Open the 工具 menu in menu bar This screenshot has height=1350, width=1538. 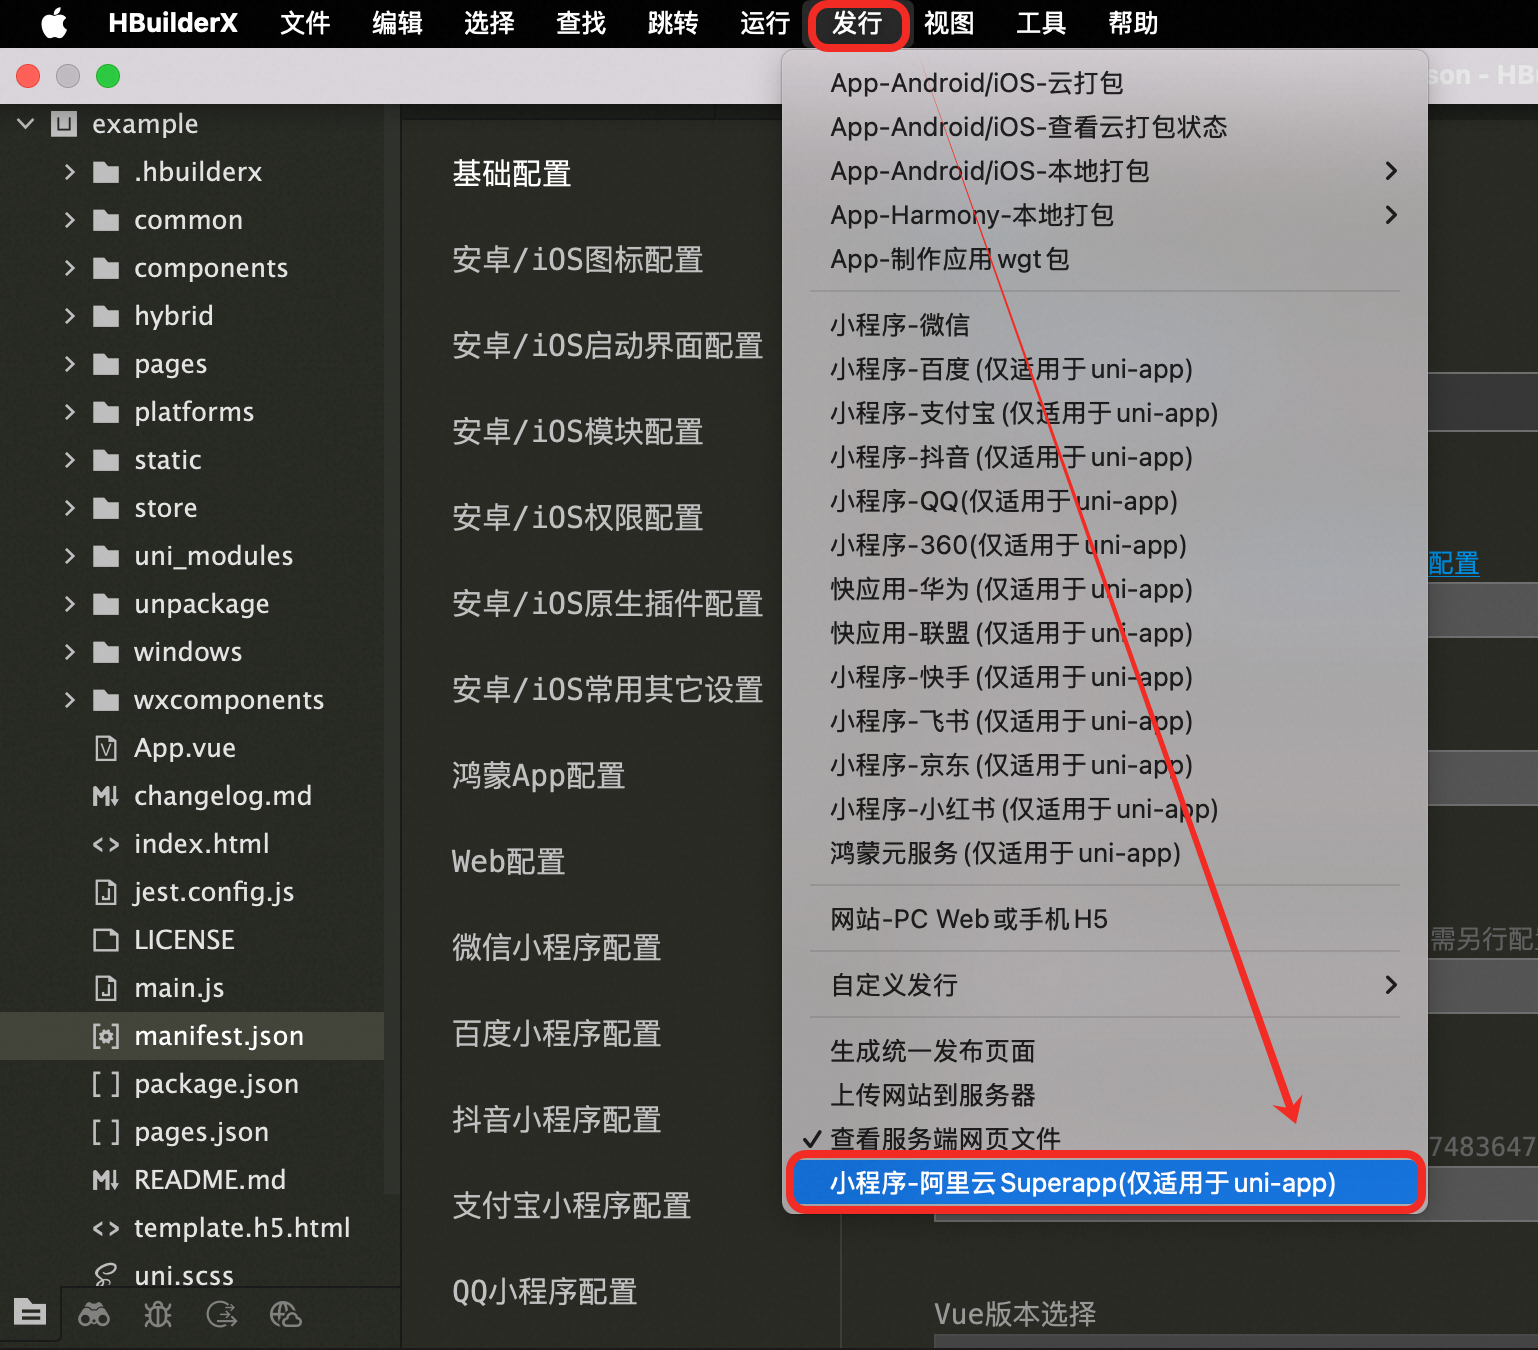[x=1041, y=23]
